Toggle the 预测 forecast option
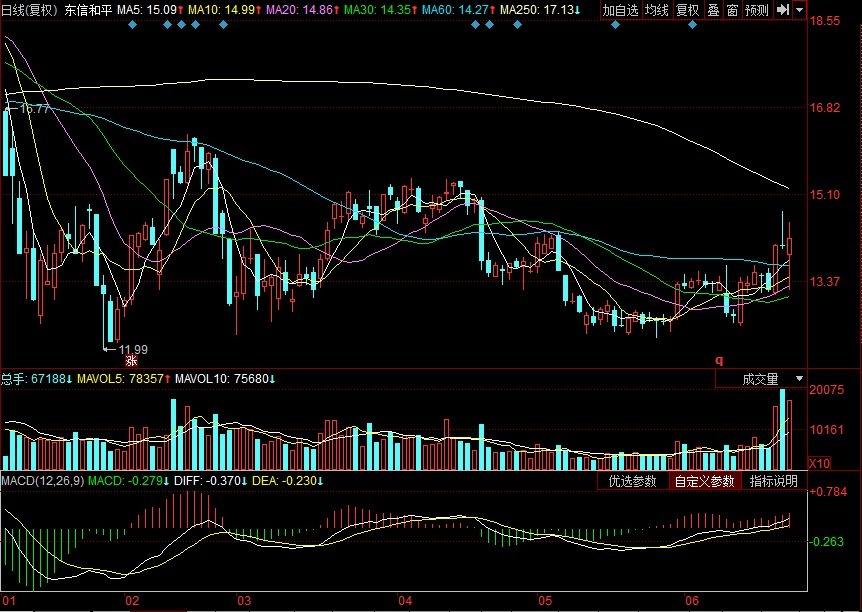The height and width of the screenshot is (612, 862). coord(757,10)
